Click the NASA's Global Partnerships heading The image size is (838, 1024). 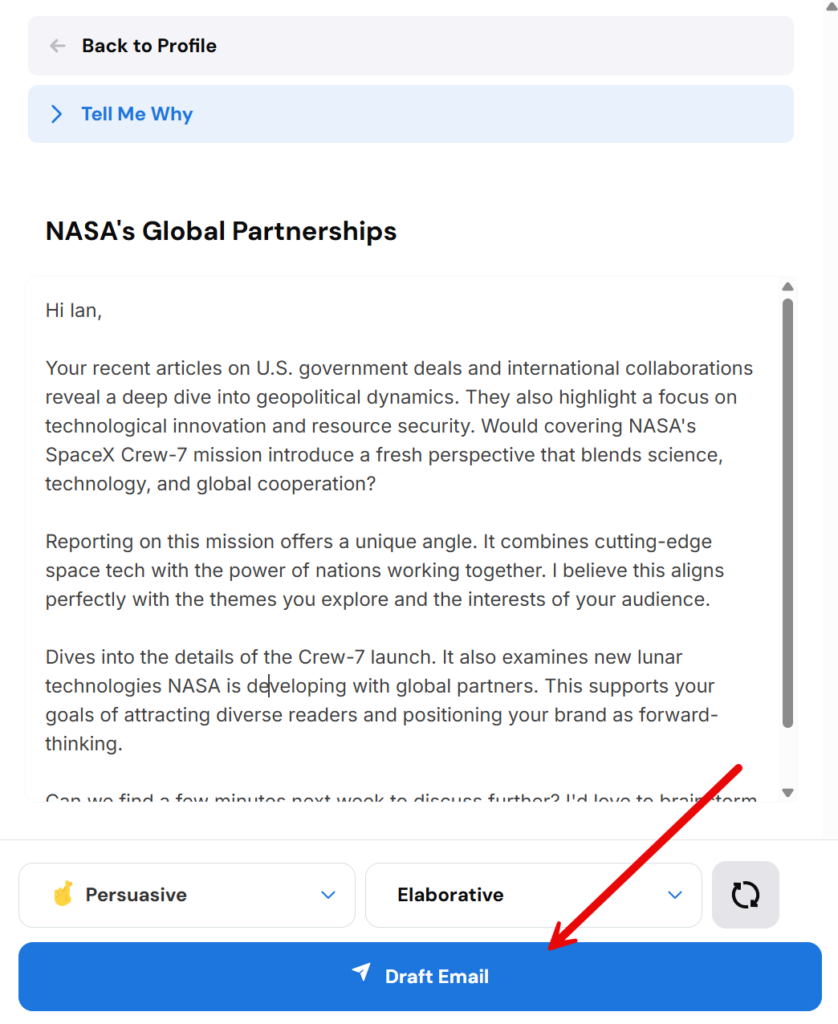click(221, 231)
